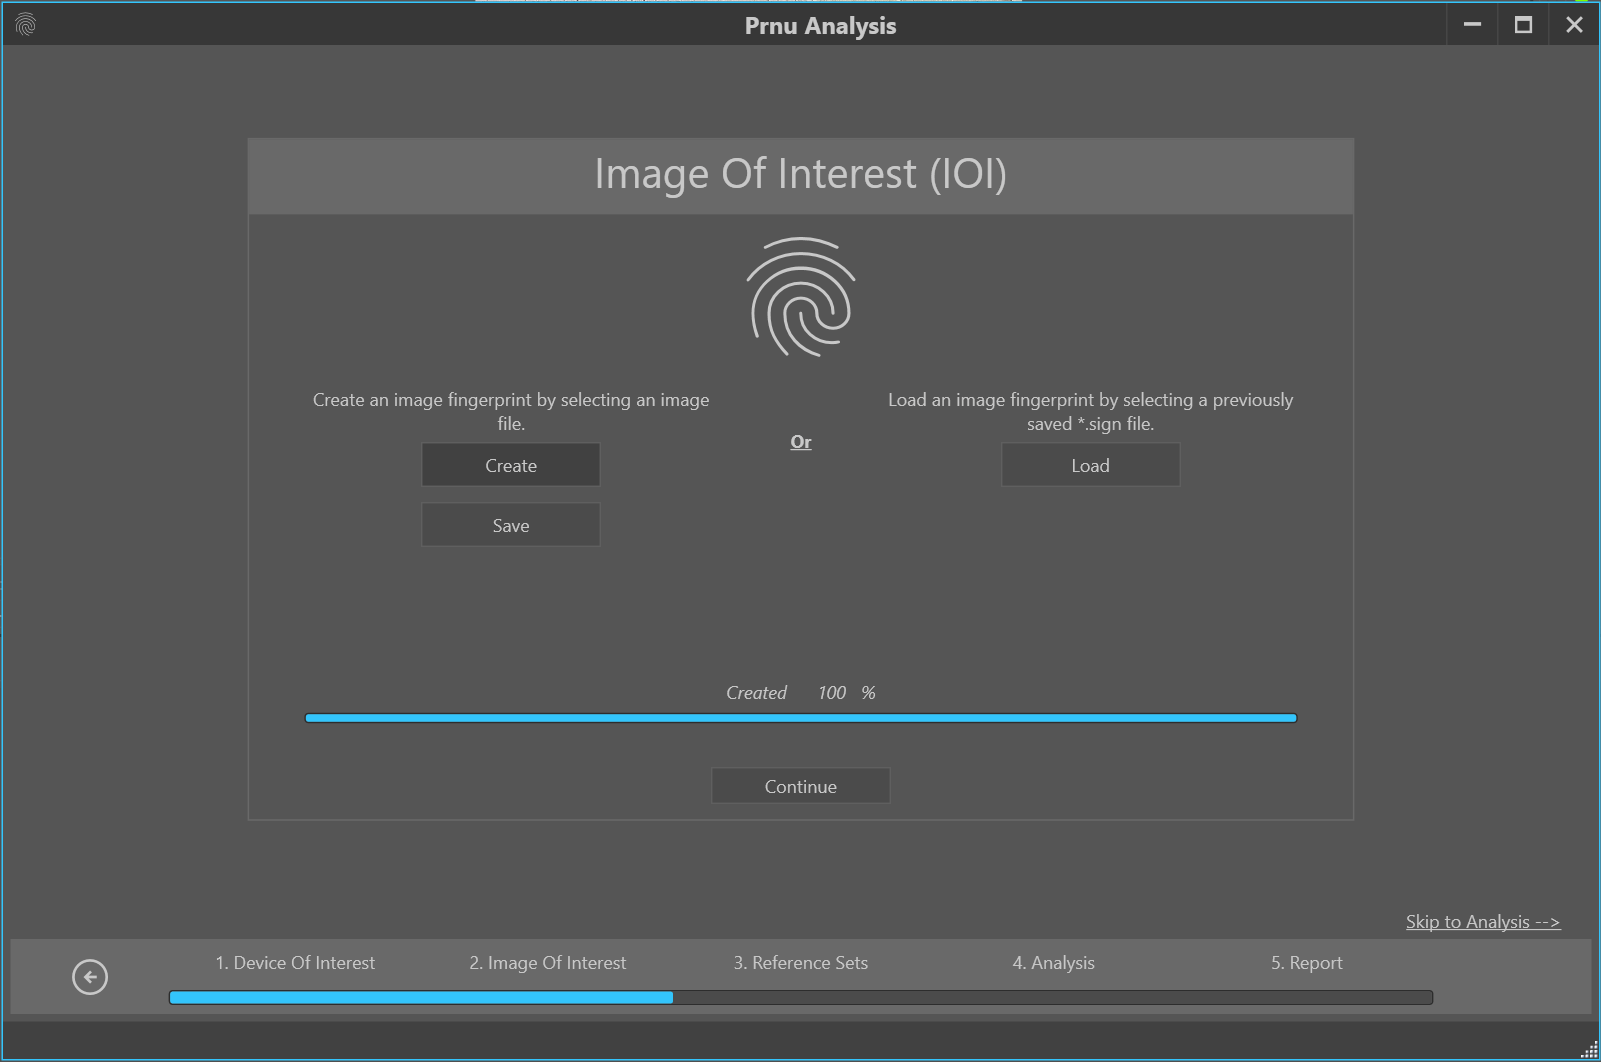
Task: Click the Save fingerprint button
Action: point(511,525)
